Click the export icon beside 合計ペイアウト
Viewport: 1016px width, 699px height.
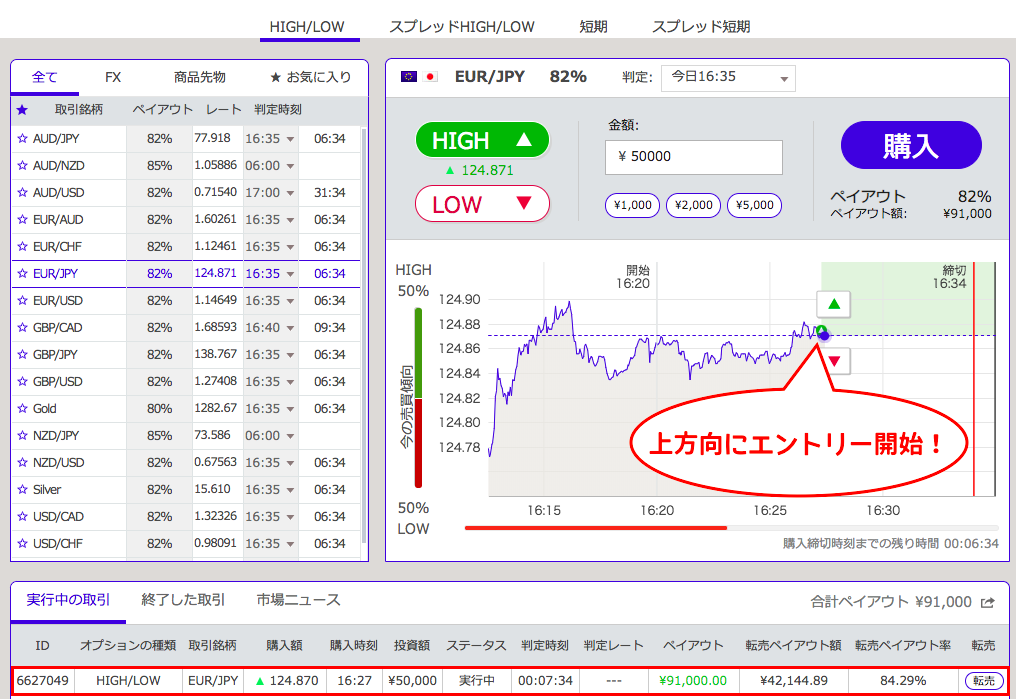pyautogui.click(x=988, y=602)
